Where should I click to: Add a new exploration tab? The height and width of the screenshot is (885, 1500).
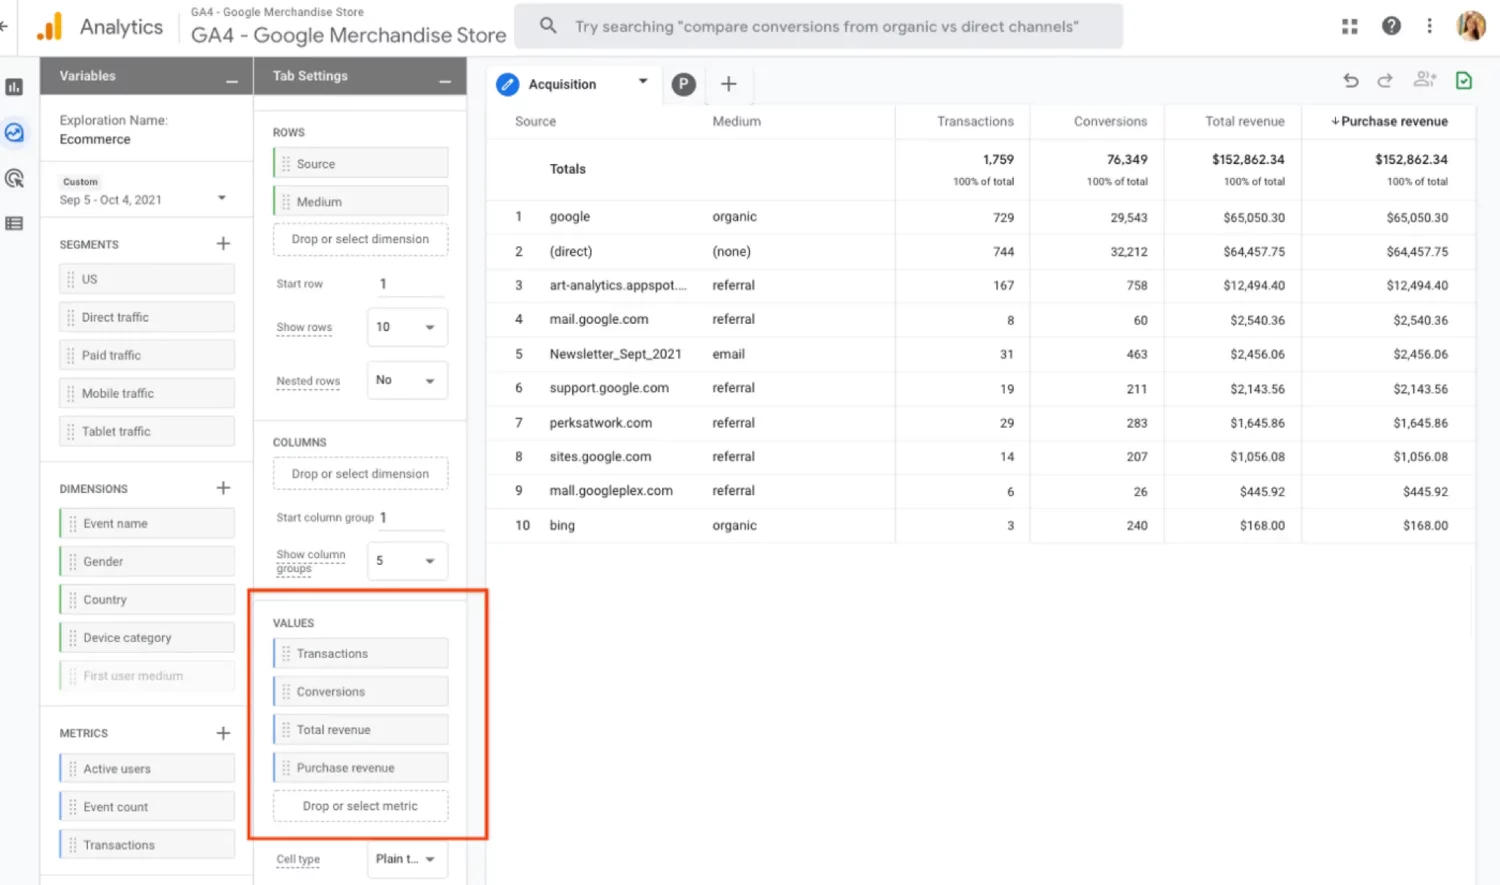pyautogui.click(x=729, y=84)
